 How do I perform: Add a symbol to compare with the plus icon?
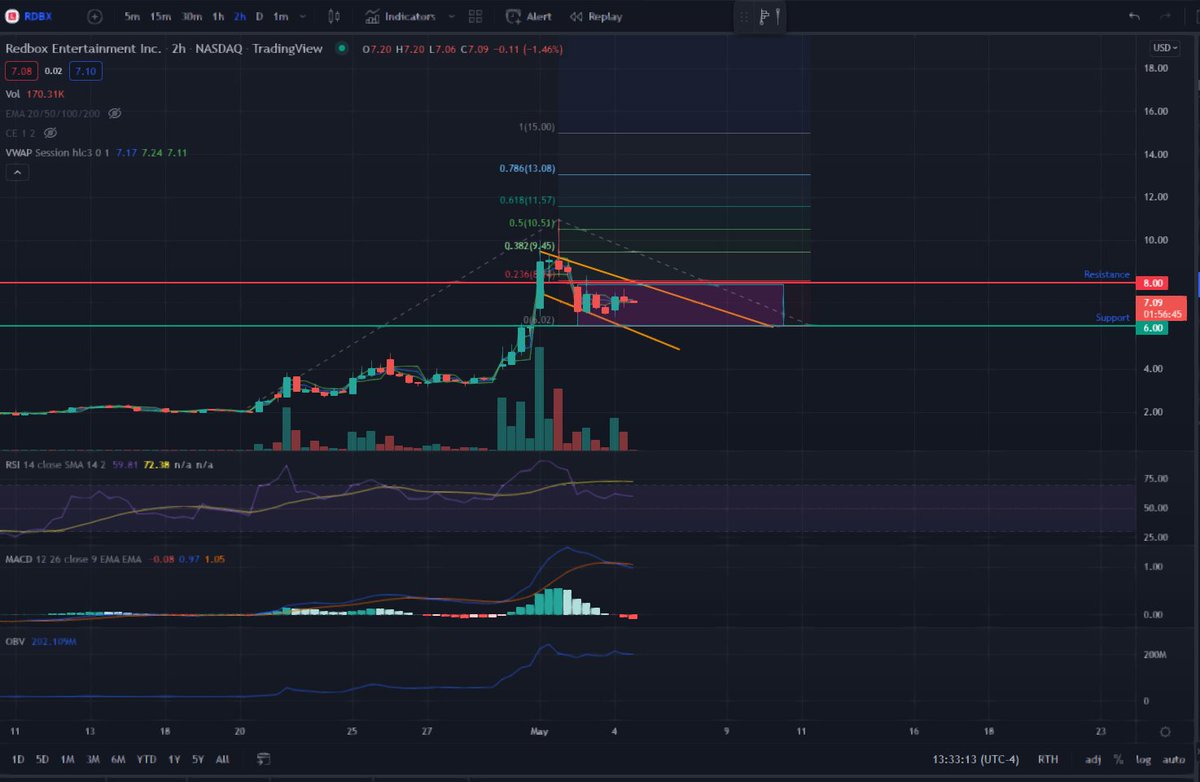click(x=94, y=16)
